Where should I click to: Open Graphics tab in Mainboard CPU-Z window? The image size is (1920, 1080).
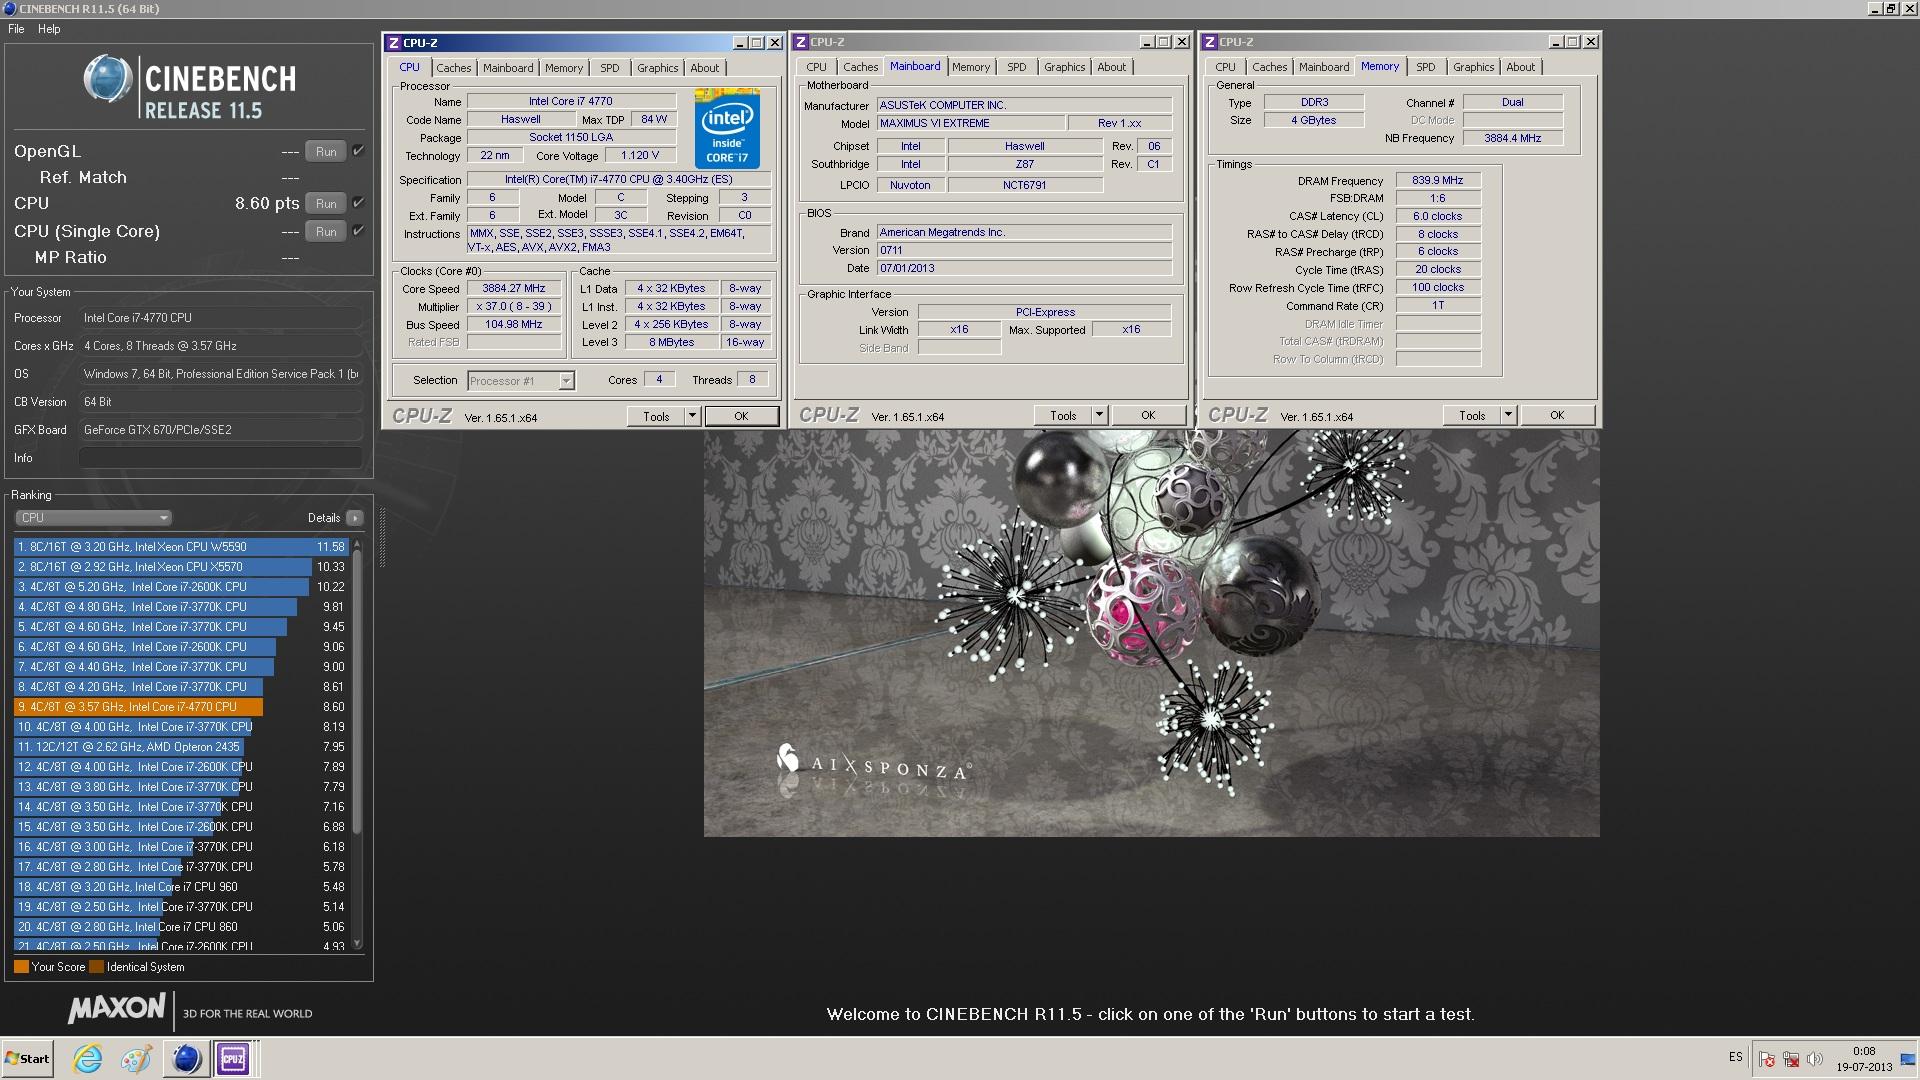(1064, 67)
